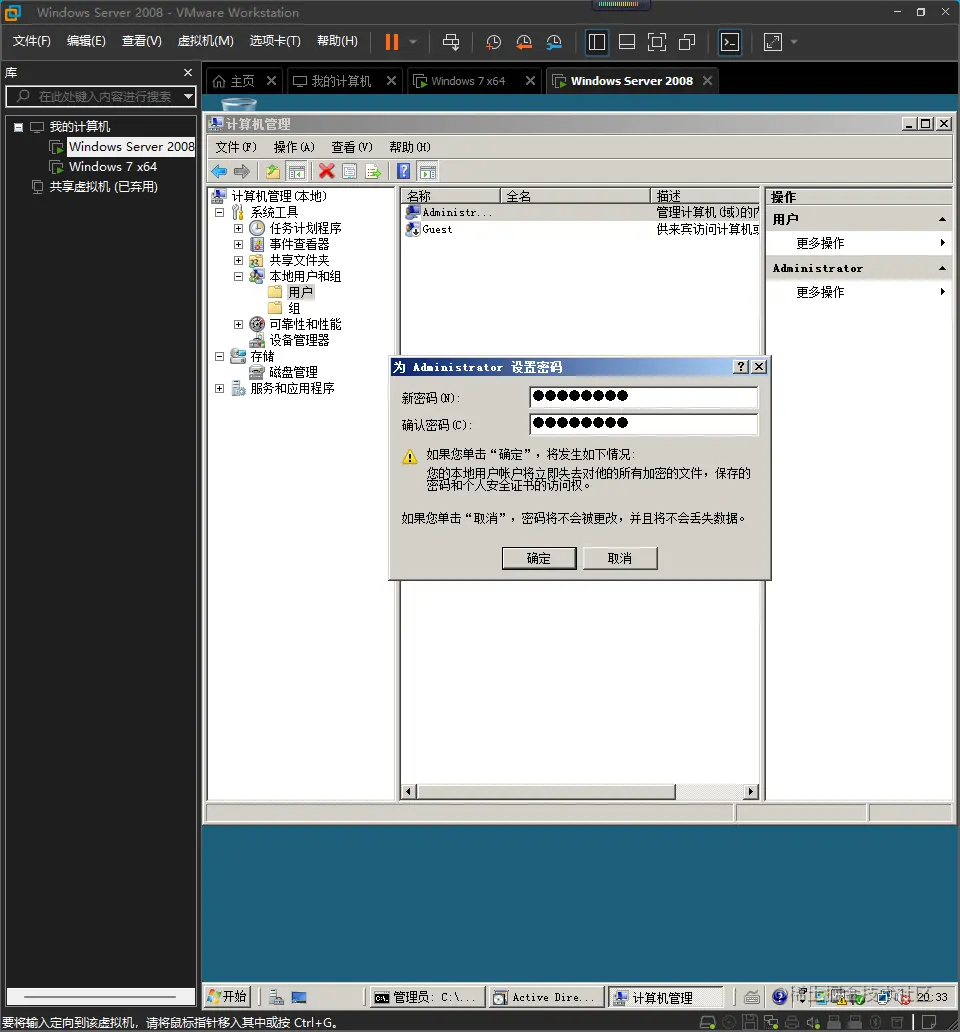Open the snapshot manager wrench-clock icon
The image size is (960, 1032).
(x=554, y=42)
